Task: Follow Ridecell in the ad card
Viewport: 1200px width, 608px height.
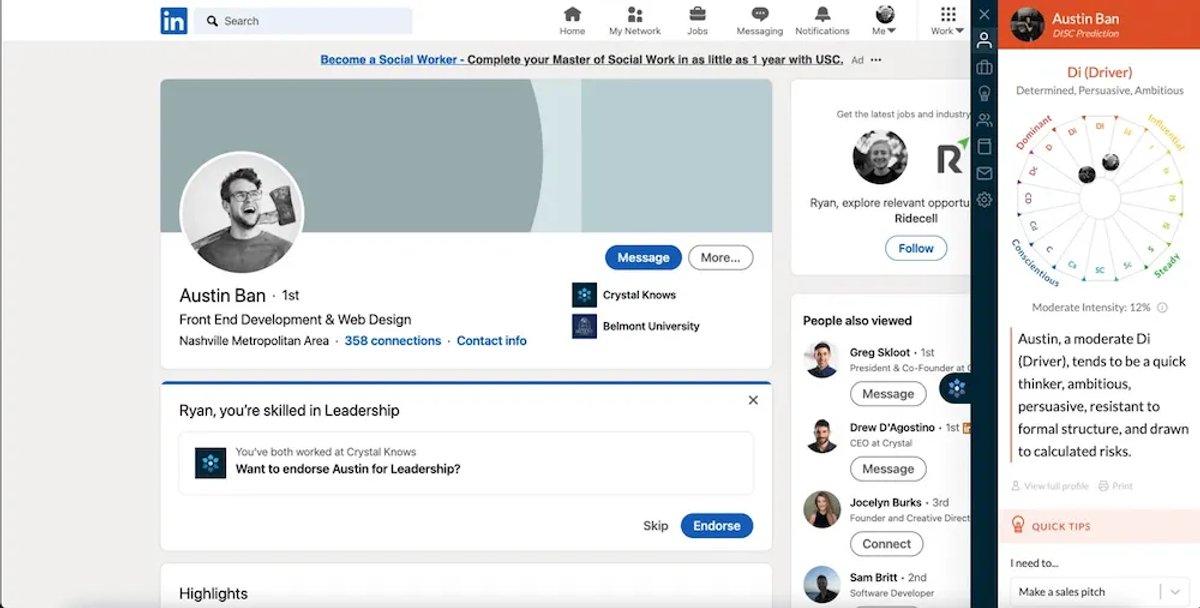Action: (x=916, y=248)
